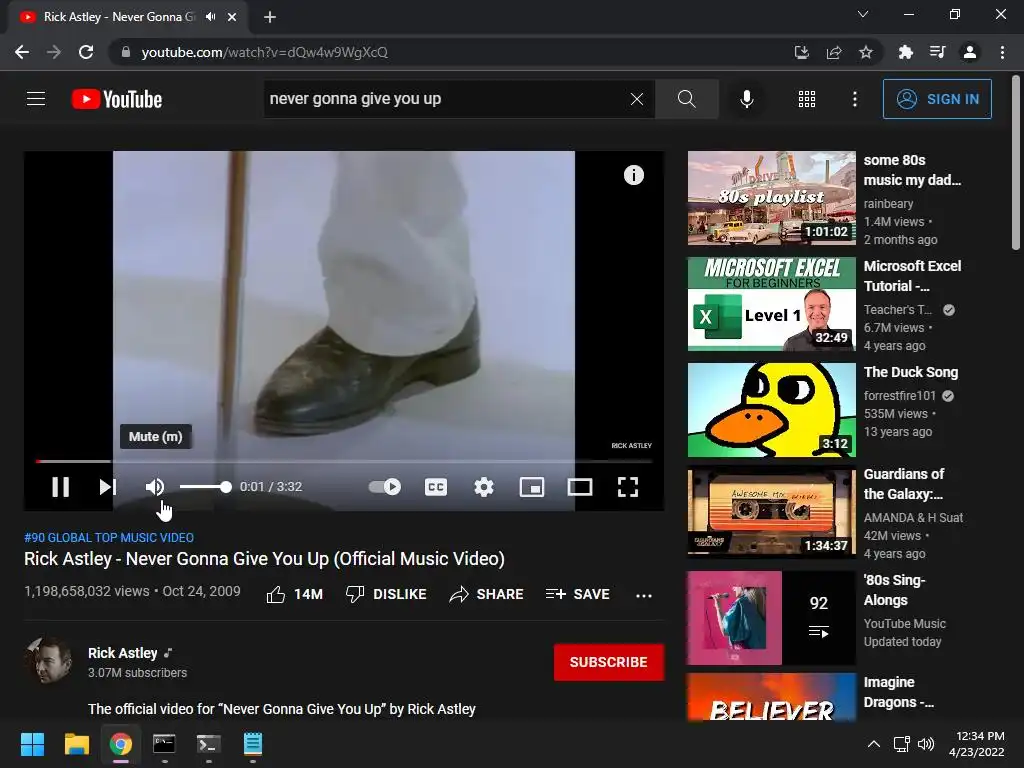Open the YouTube hamburger guide menu
Viewport: 1024px width, 768px height.
click(x=36, y=99)
